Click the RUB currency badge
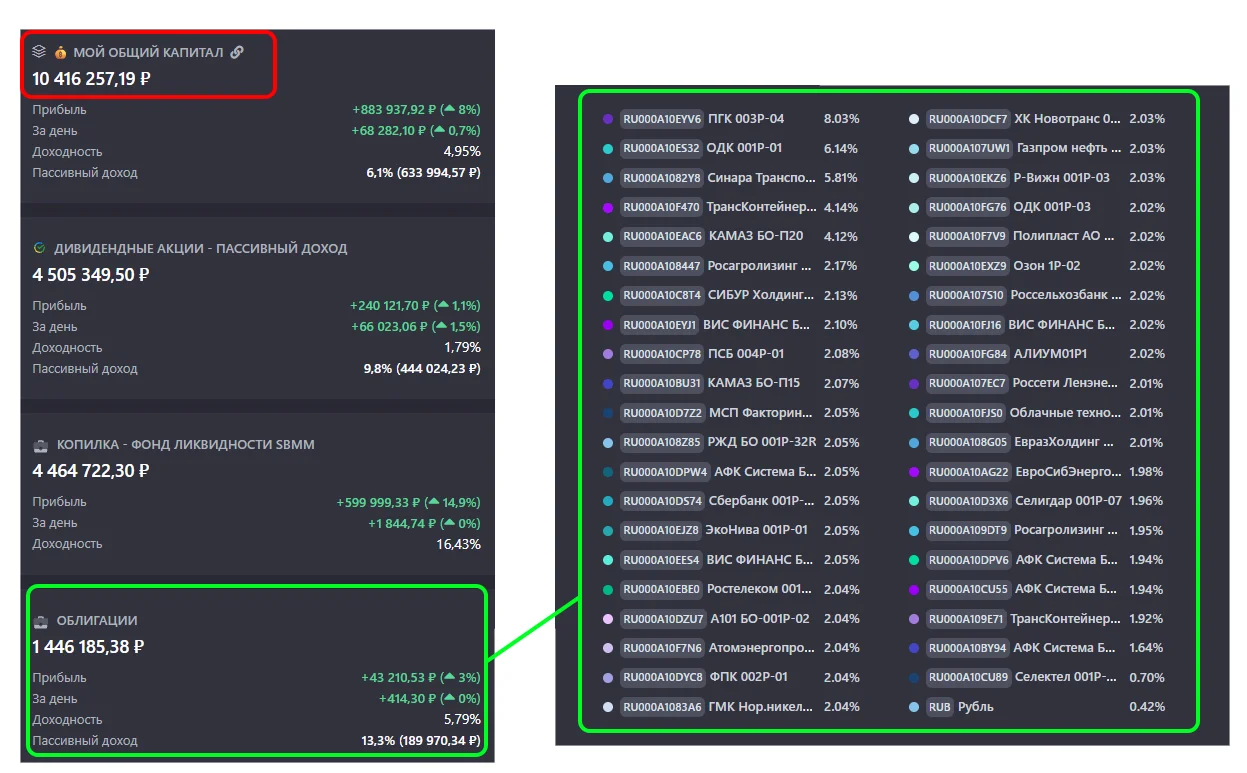Image resolution: width=1247 pixels, height=773 pixels. pyautogui.click(x=939, y=707)
